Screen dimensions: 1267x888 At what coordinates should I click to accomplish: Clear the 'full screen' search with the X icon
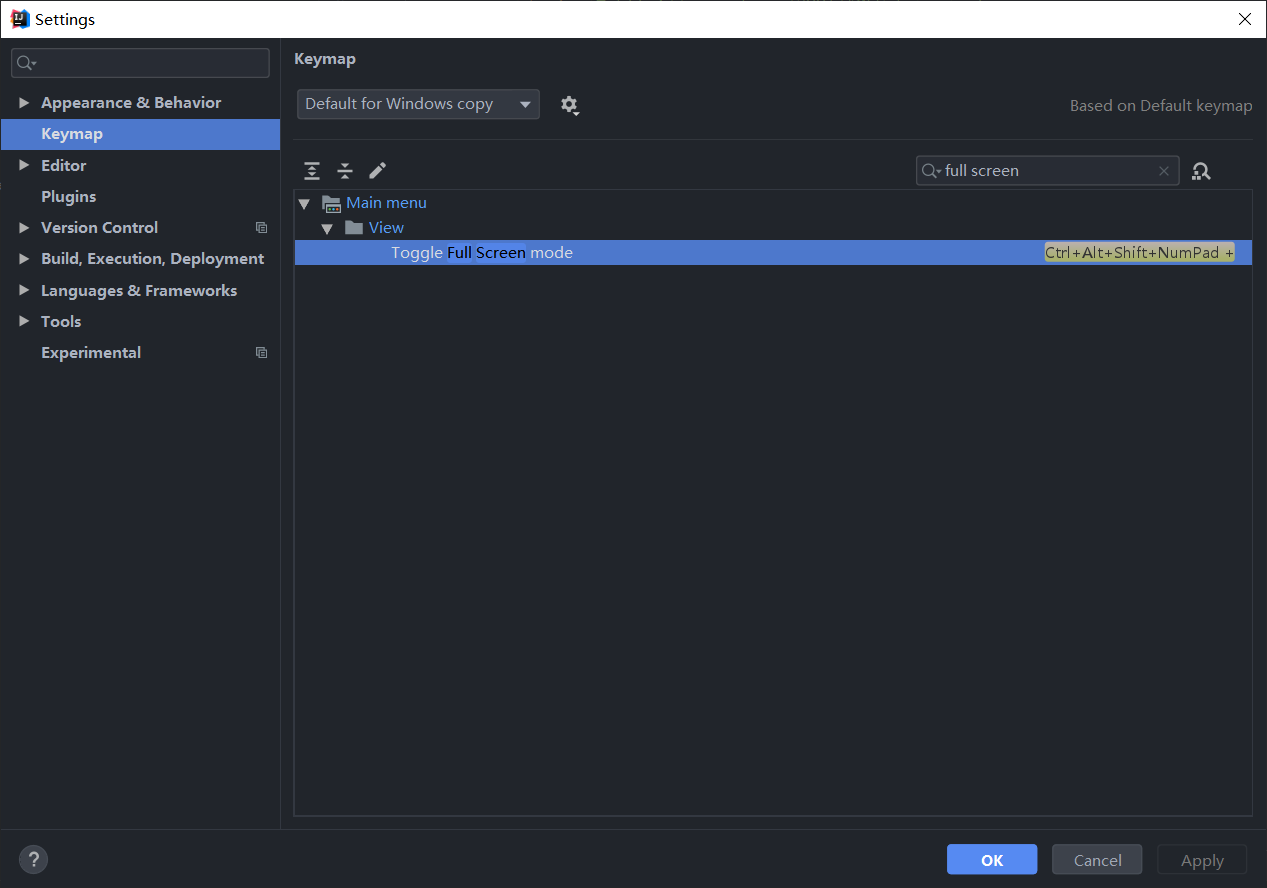click(x=1164, y=171)
